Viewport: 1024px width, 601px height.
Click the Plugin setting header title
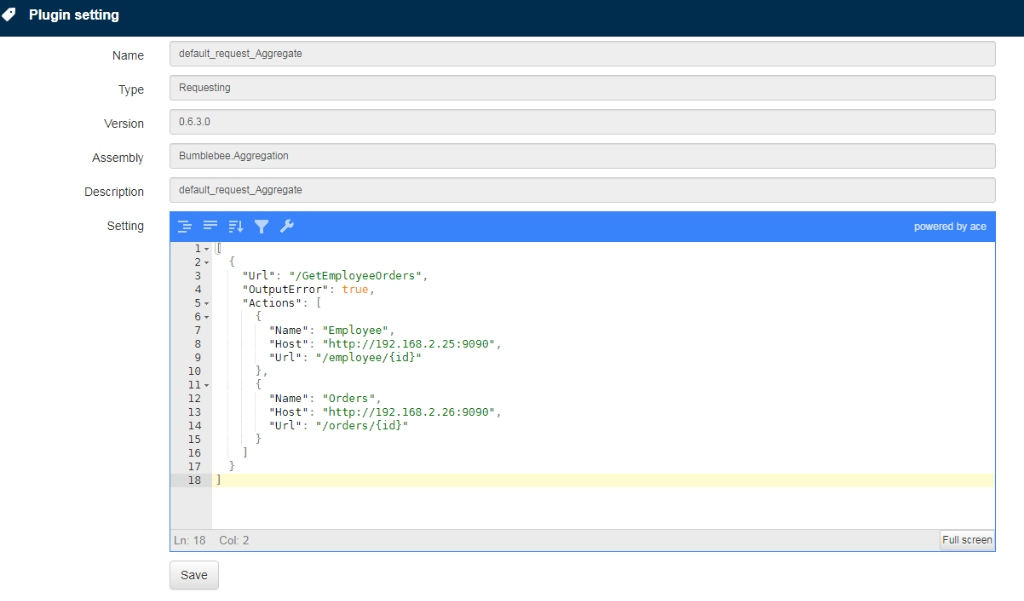[x=74, y=15]
